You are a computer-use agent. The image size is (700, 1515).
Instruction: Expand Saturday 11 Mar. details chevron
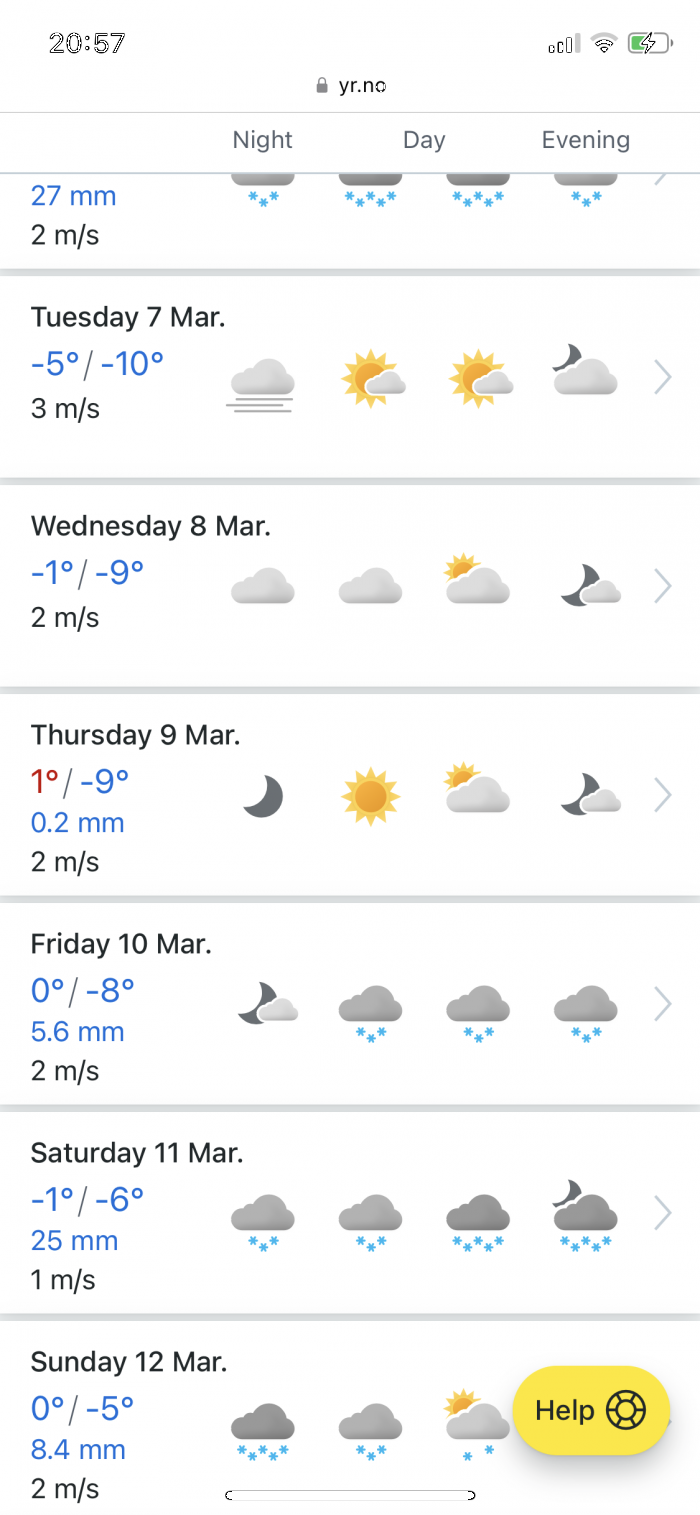tap(662, 1214)
